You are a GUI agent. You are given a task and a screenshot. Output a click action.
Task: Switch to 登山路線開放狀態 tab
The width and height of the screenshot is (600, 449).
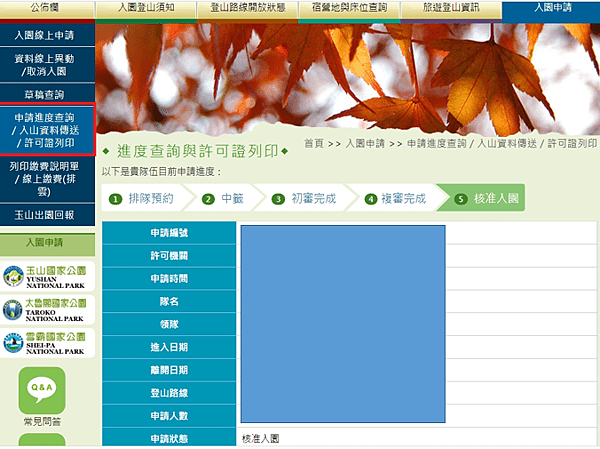pos(247,9)
